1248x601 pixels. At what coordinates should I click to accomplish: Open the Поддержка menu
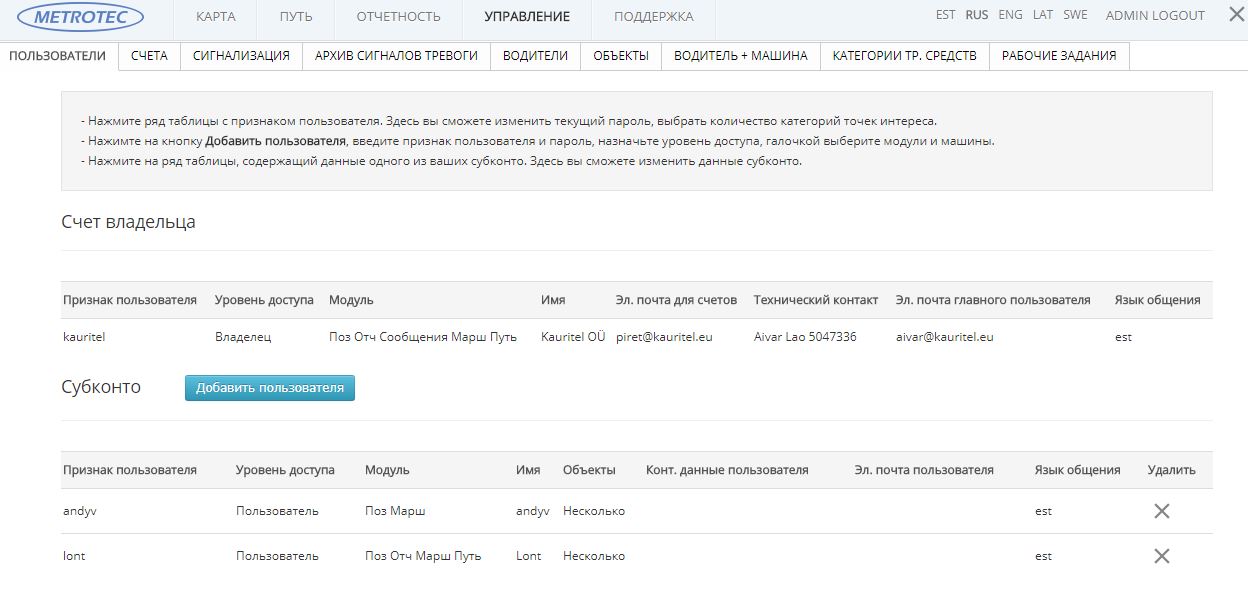[653, 17]
